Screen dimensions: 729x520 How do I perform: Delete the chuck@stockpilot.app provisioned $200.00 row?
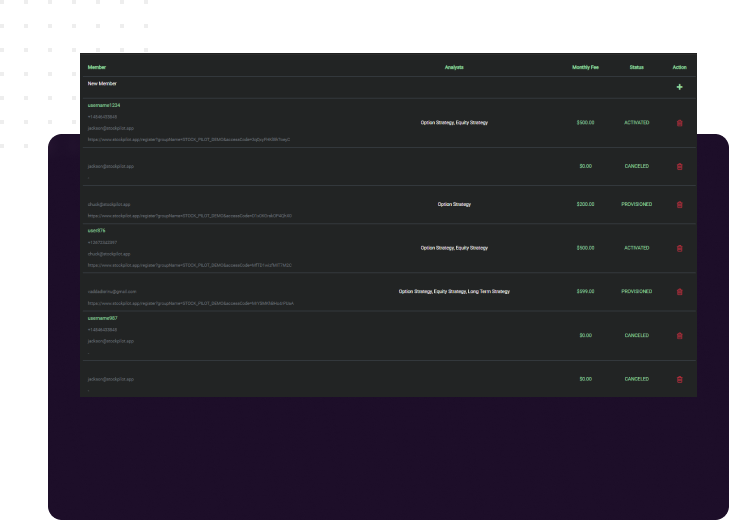pyautogui.click(x=680, y=204)
